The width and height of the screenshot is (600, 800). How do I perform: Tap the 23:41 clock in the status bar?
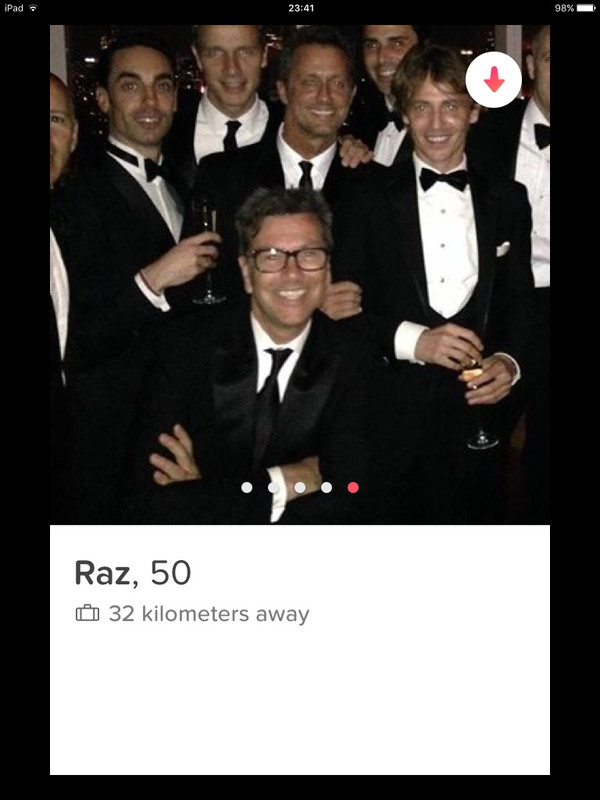tap(301, 8)
